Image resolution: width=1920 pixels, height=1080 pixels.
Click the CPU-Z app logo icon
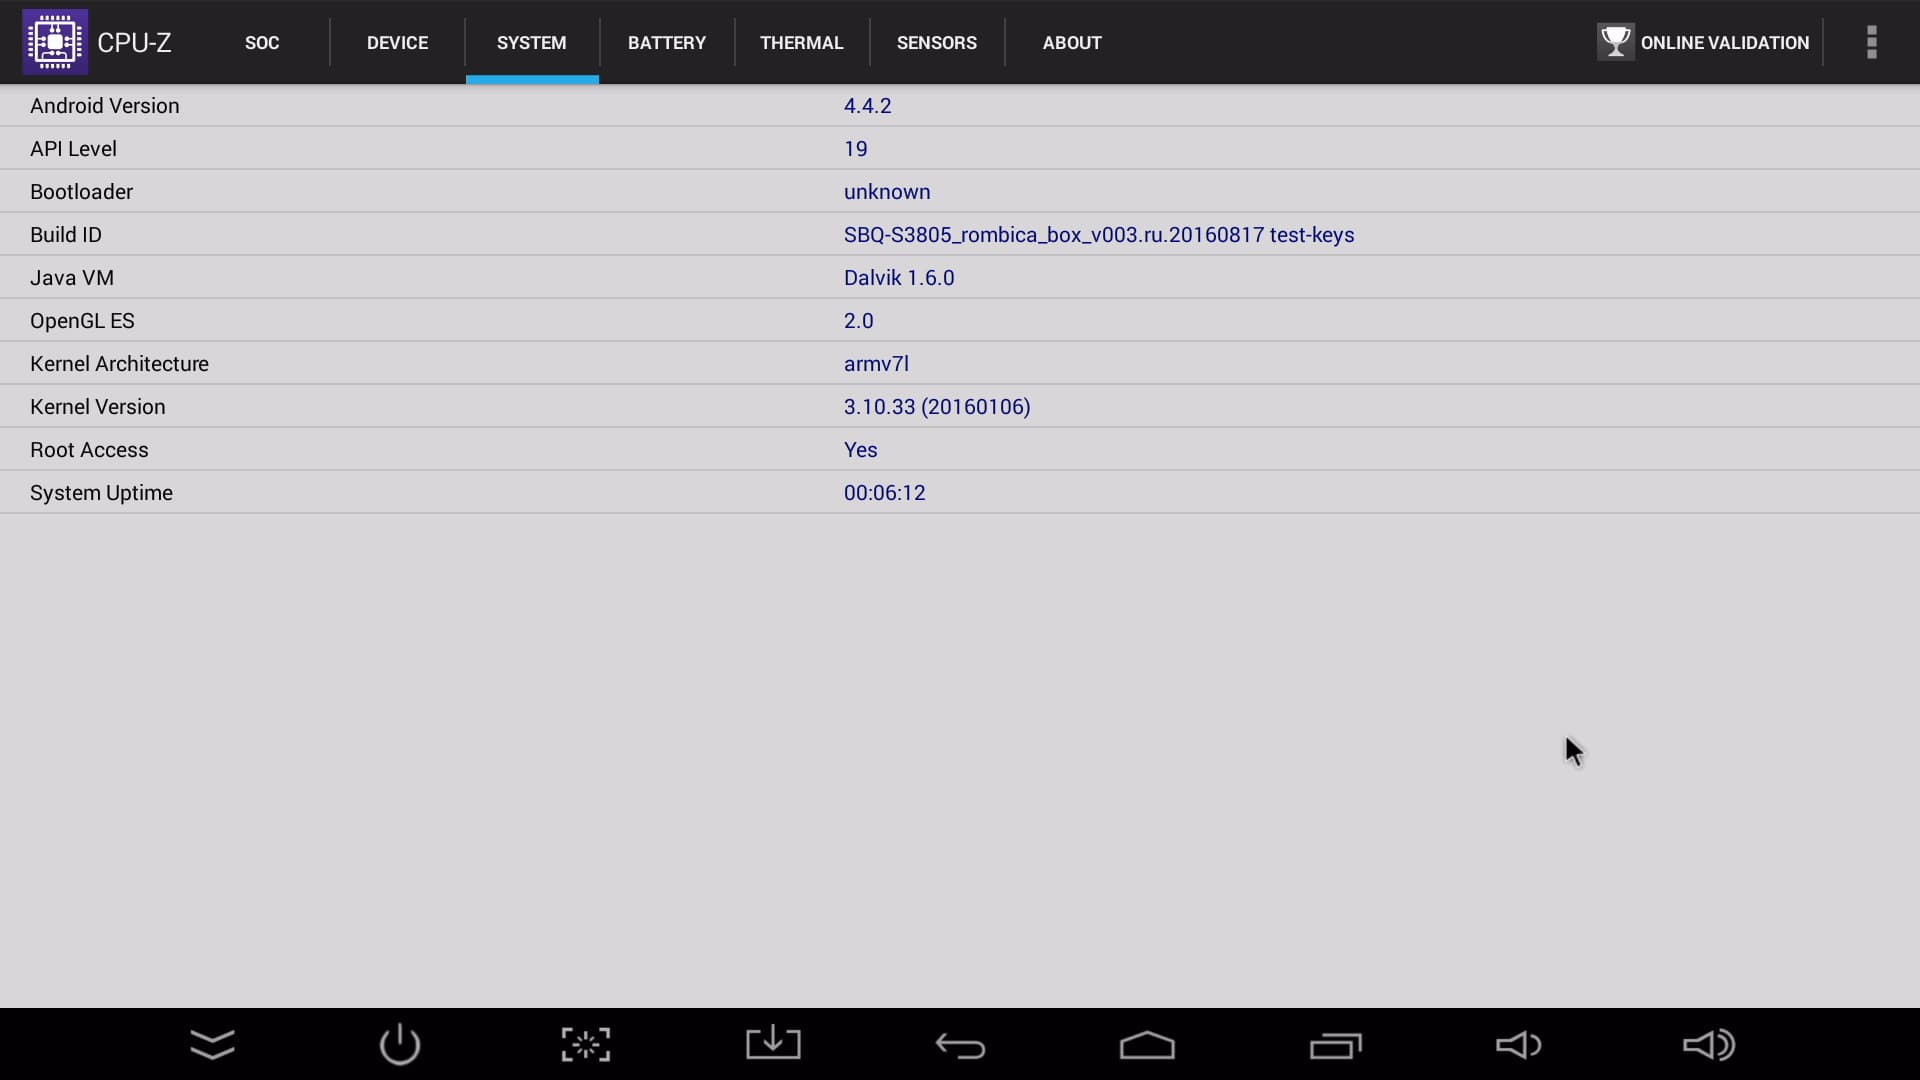pos(55,42)
